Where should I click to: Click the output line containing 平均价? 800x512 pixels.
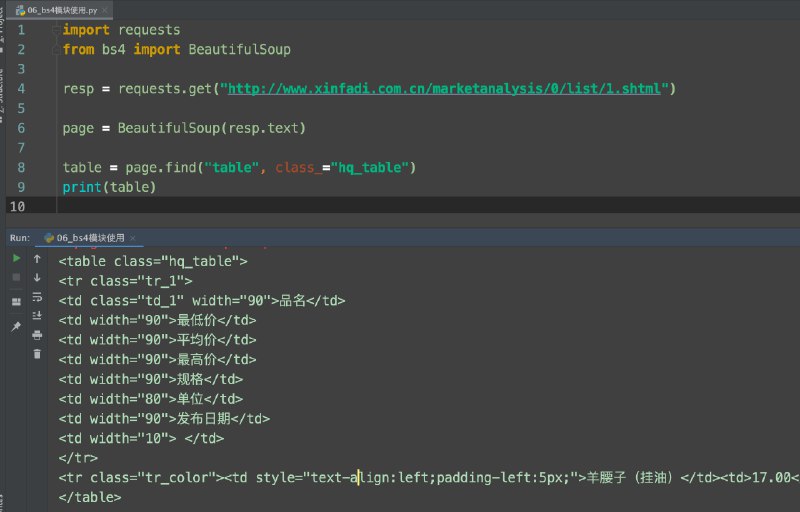157,340
